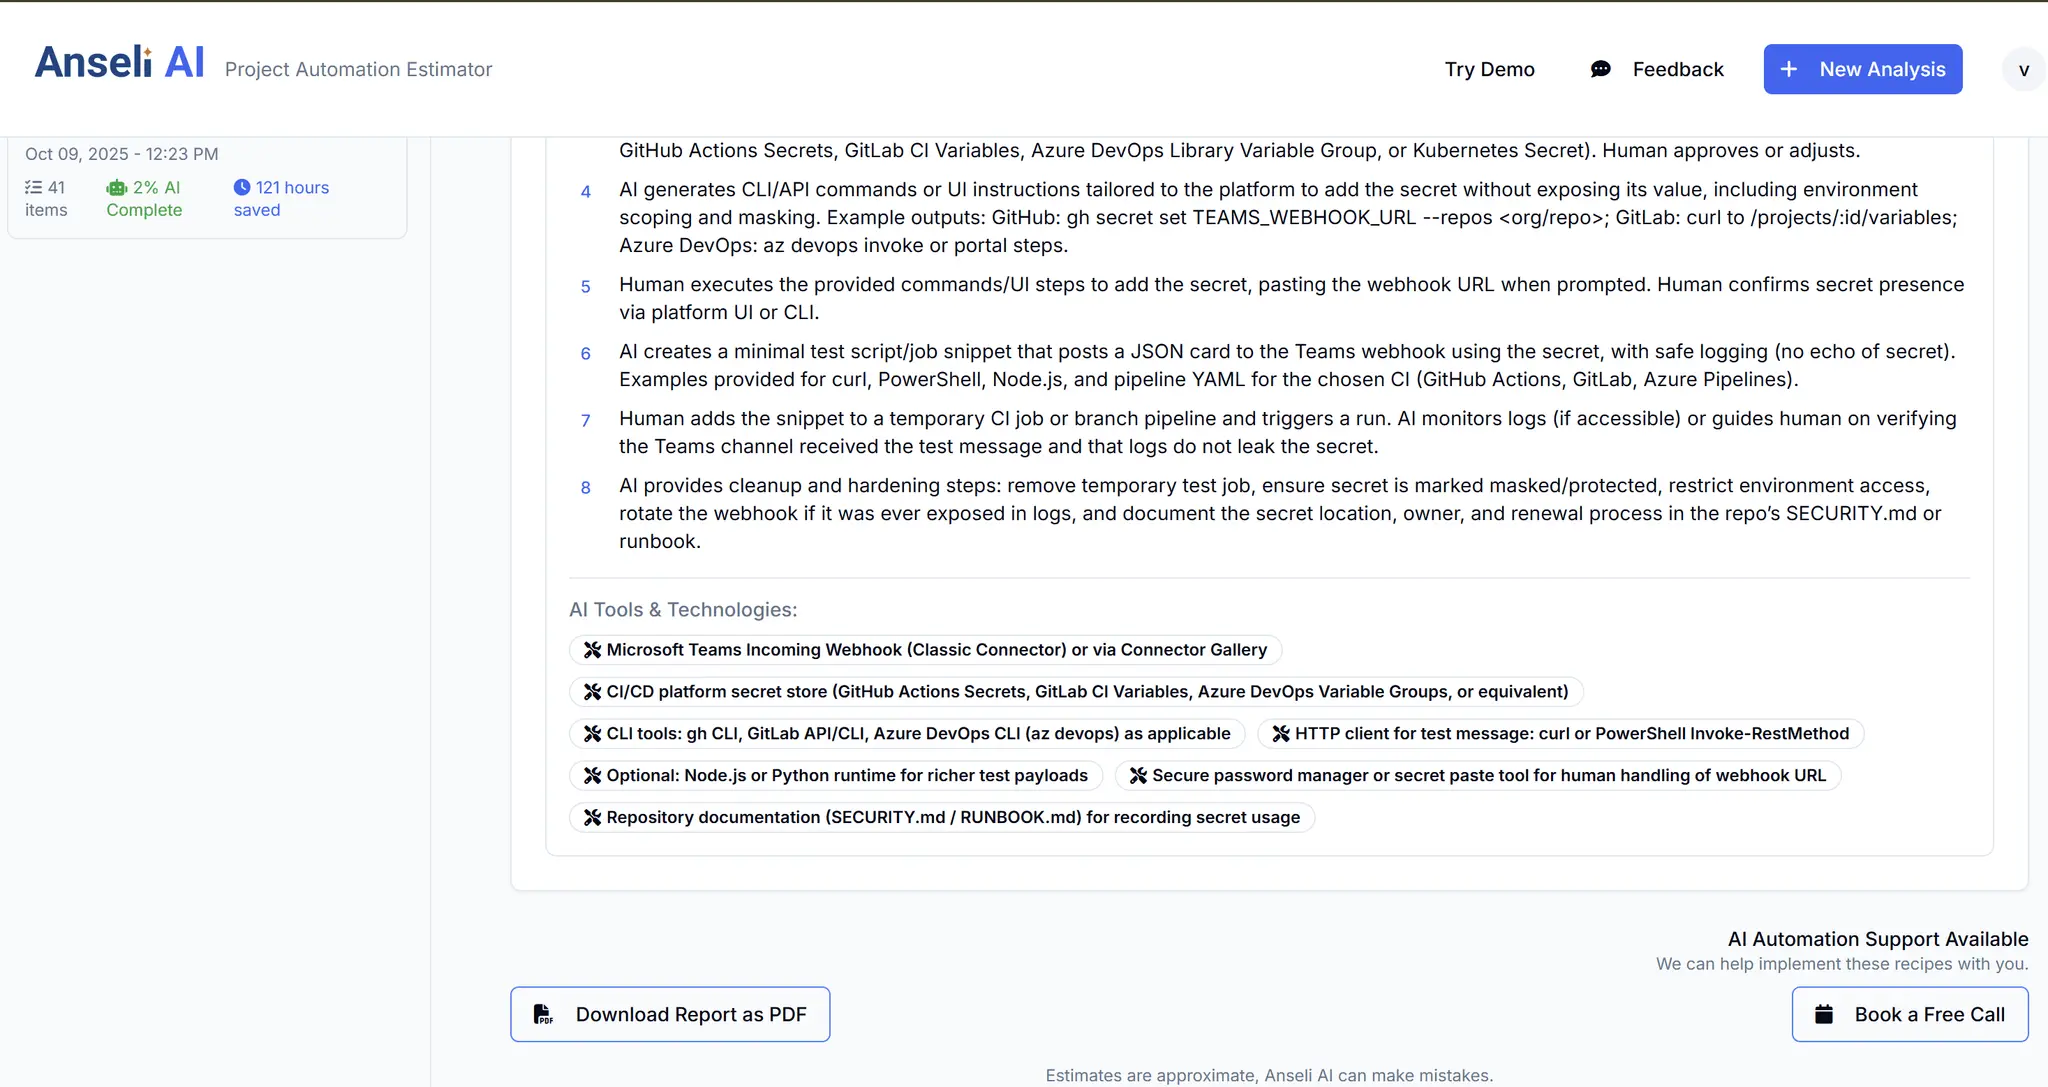The width and height of the screenshot is (2048, 1087).
Task: Click tools icon on Repository documentation tag
Action: click(x=592, y=818)
